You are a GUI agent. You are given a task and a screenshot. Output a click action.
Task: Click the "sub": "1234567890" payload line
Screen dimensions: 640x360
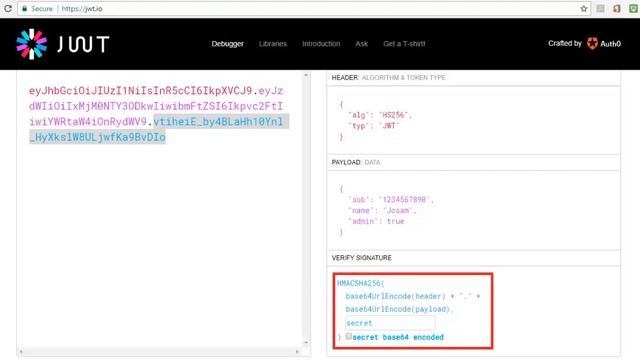coord(391,200)
